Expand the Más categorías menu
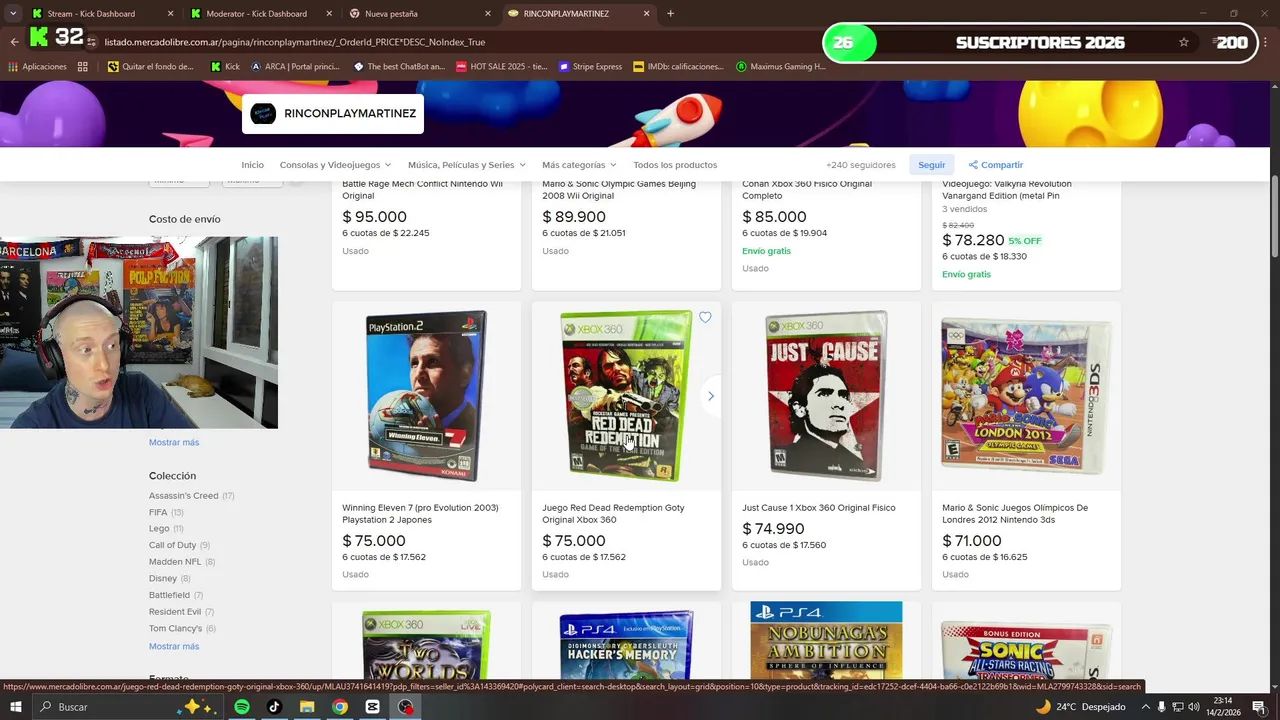The height and width of the screenshot is (720, 1280). point(579,165)
